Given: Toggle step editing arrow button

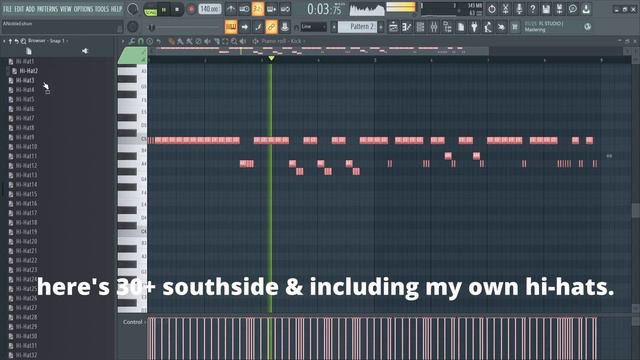Looking at the screenshot, I should (244, 27).
